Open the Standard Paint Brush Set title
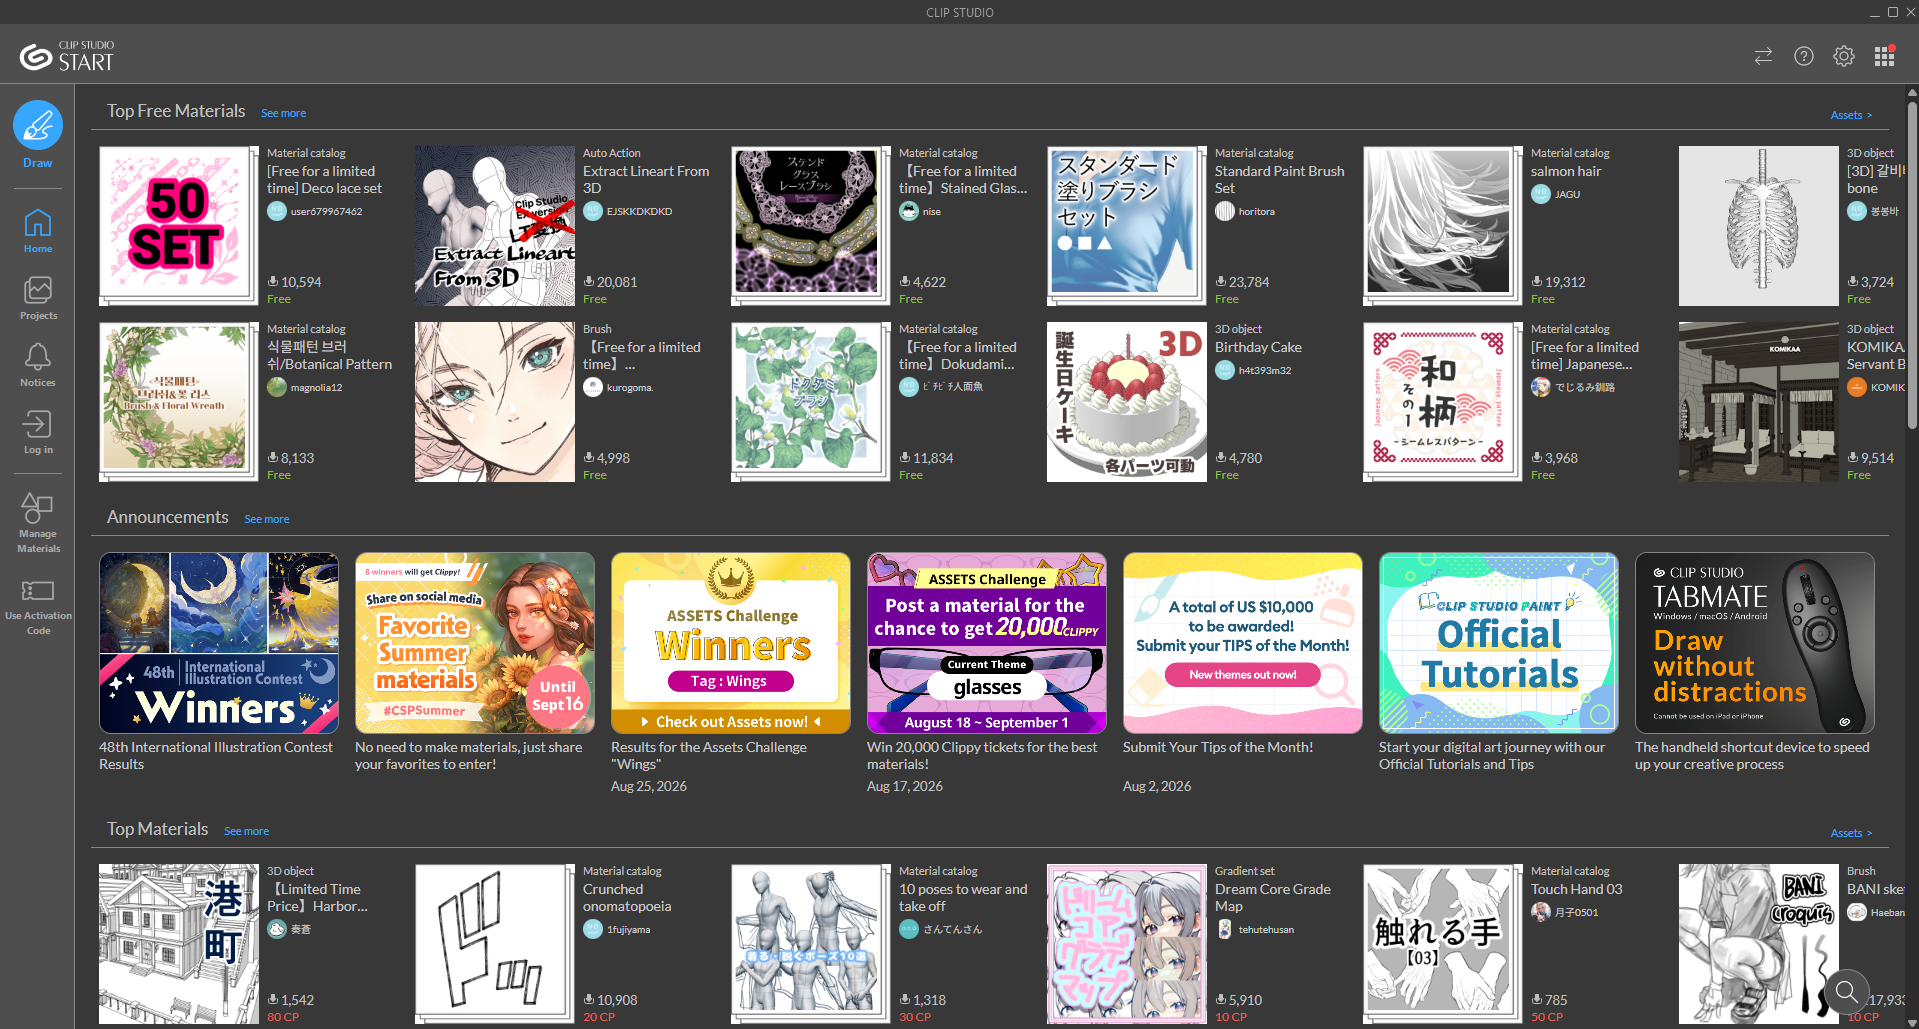Image resolution: width=1919 pixels, height=1029 pixels. (x=1280, y=180)
